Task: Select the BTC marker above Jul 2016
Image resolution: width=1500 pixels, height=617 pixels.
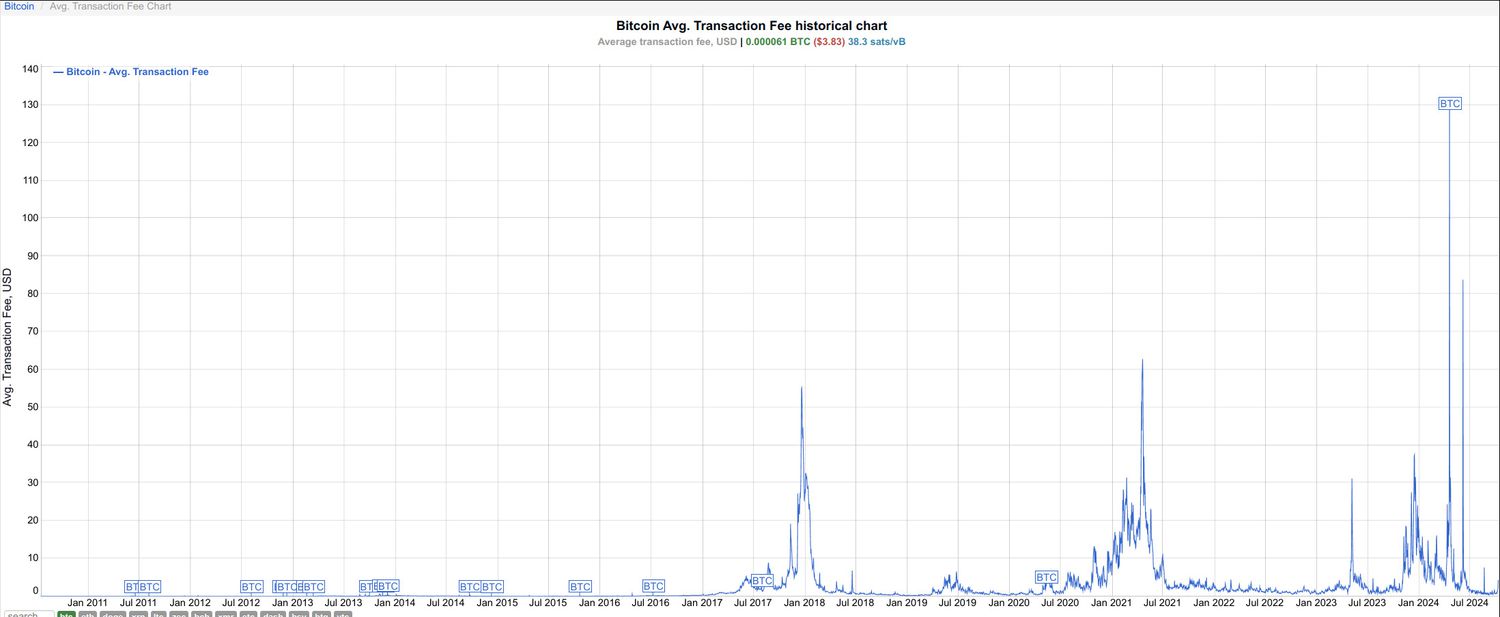Action: tap(653, 586)
